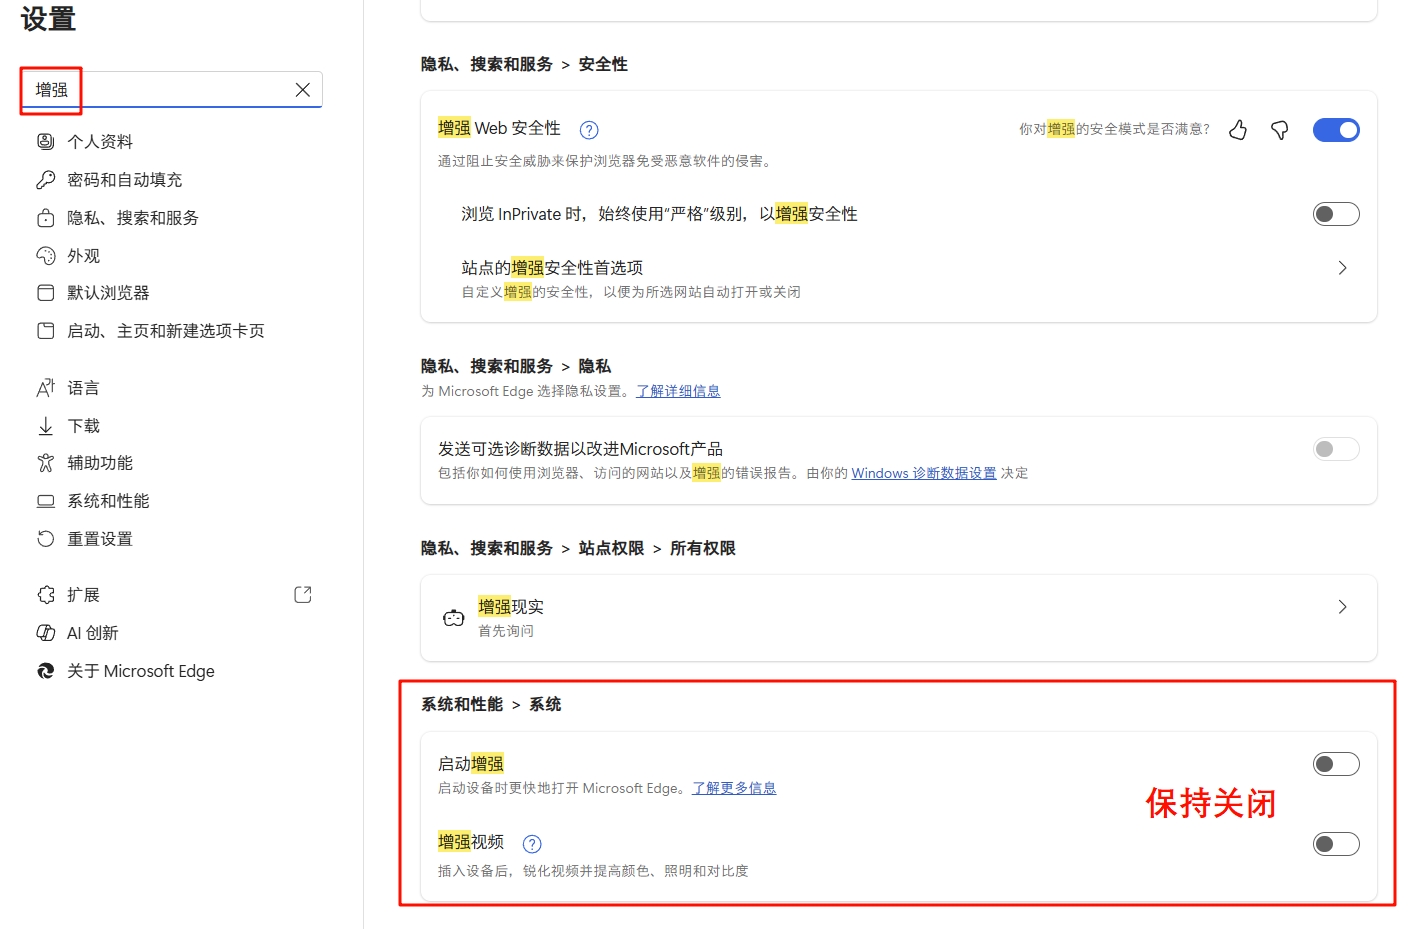Expand 站点的增强安全性首选项 chevron
This screenshot has height=929, width=1423.
click(x=1342, y=267)
